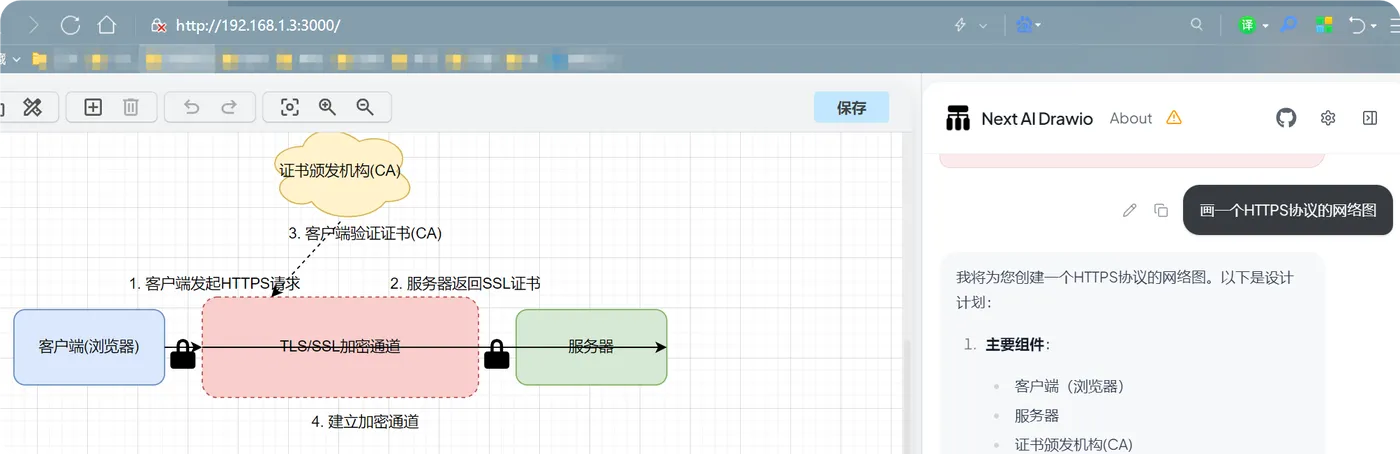Click the draw.io format paintbrush-ruler tool
This screenshot has width=1400, height=454.
click(32, 107)
